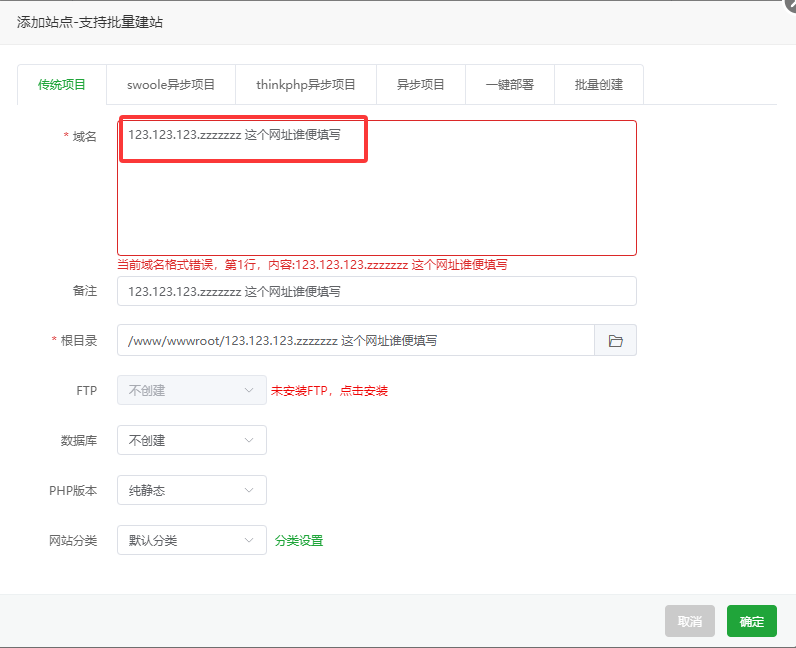Image resolution: width=796 pixels, height=648 pixels.
Task: Expand the FTP dropdown
Action: coord(192,390)
